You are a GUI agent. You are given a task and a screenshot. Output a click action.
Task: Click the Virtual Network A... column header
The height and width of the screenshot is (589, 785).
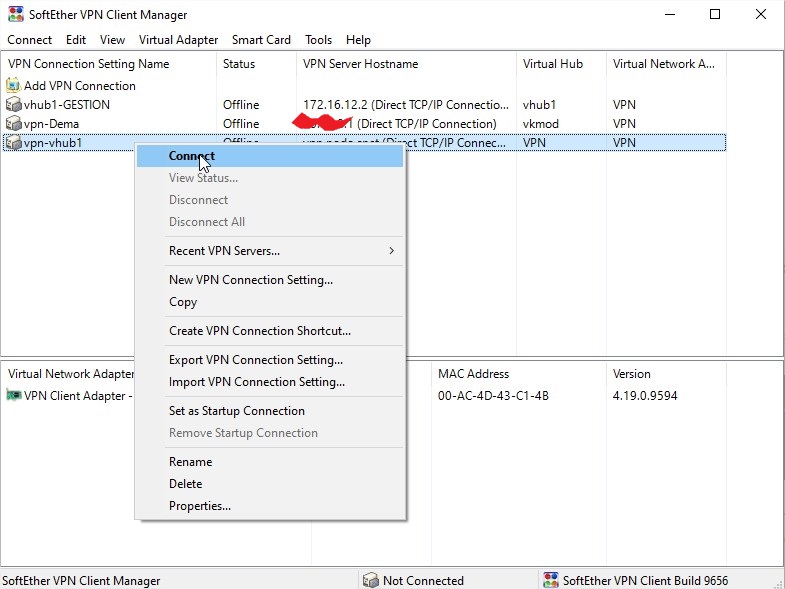pos(666,64)
